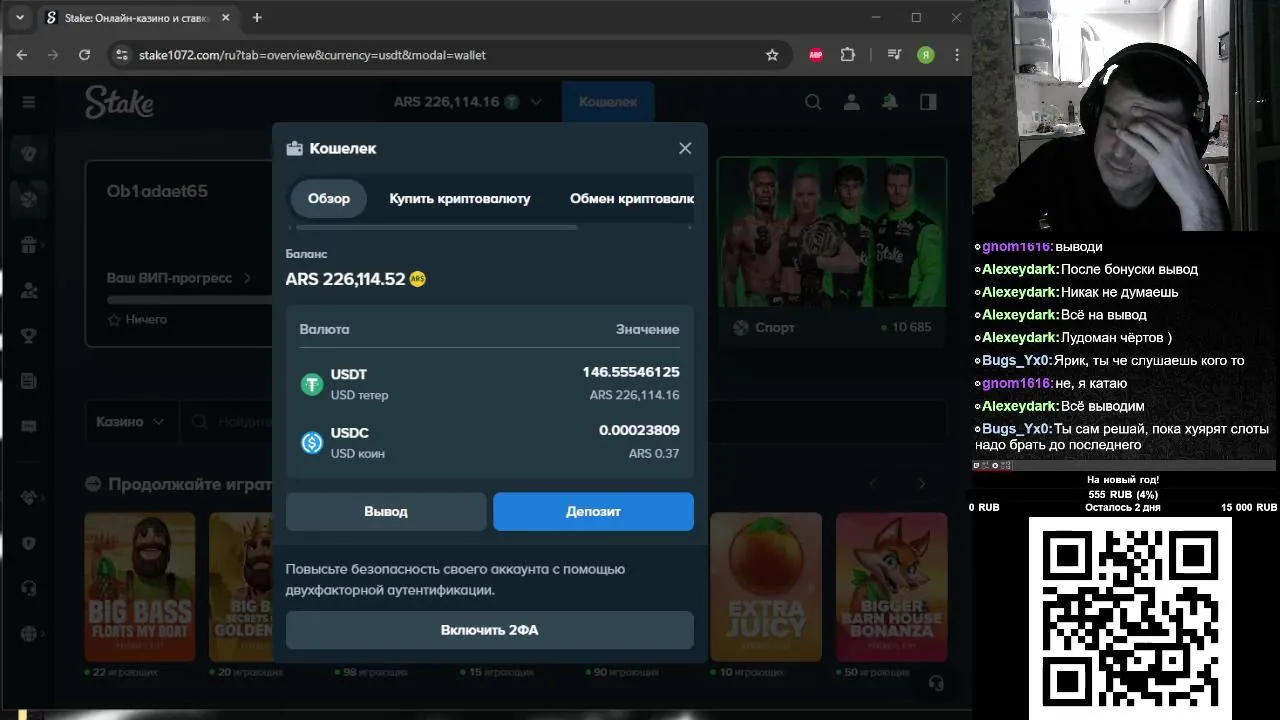Select the USDT currency row
1280x720 pixels.
point(489,384)
